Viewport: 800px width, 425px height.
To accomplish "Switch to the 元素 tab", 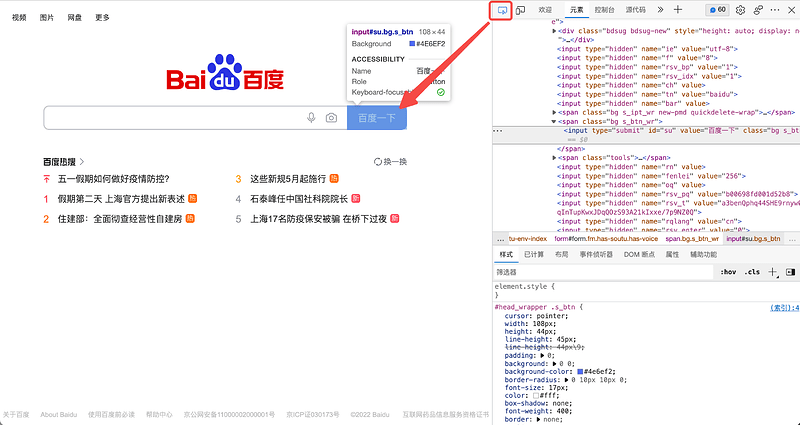I will click(577, 10).
